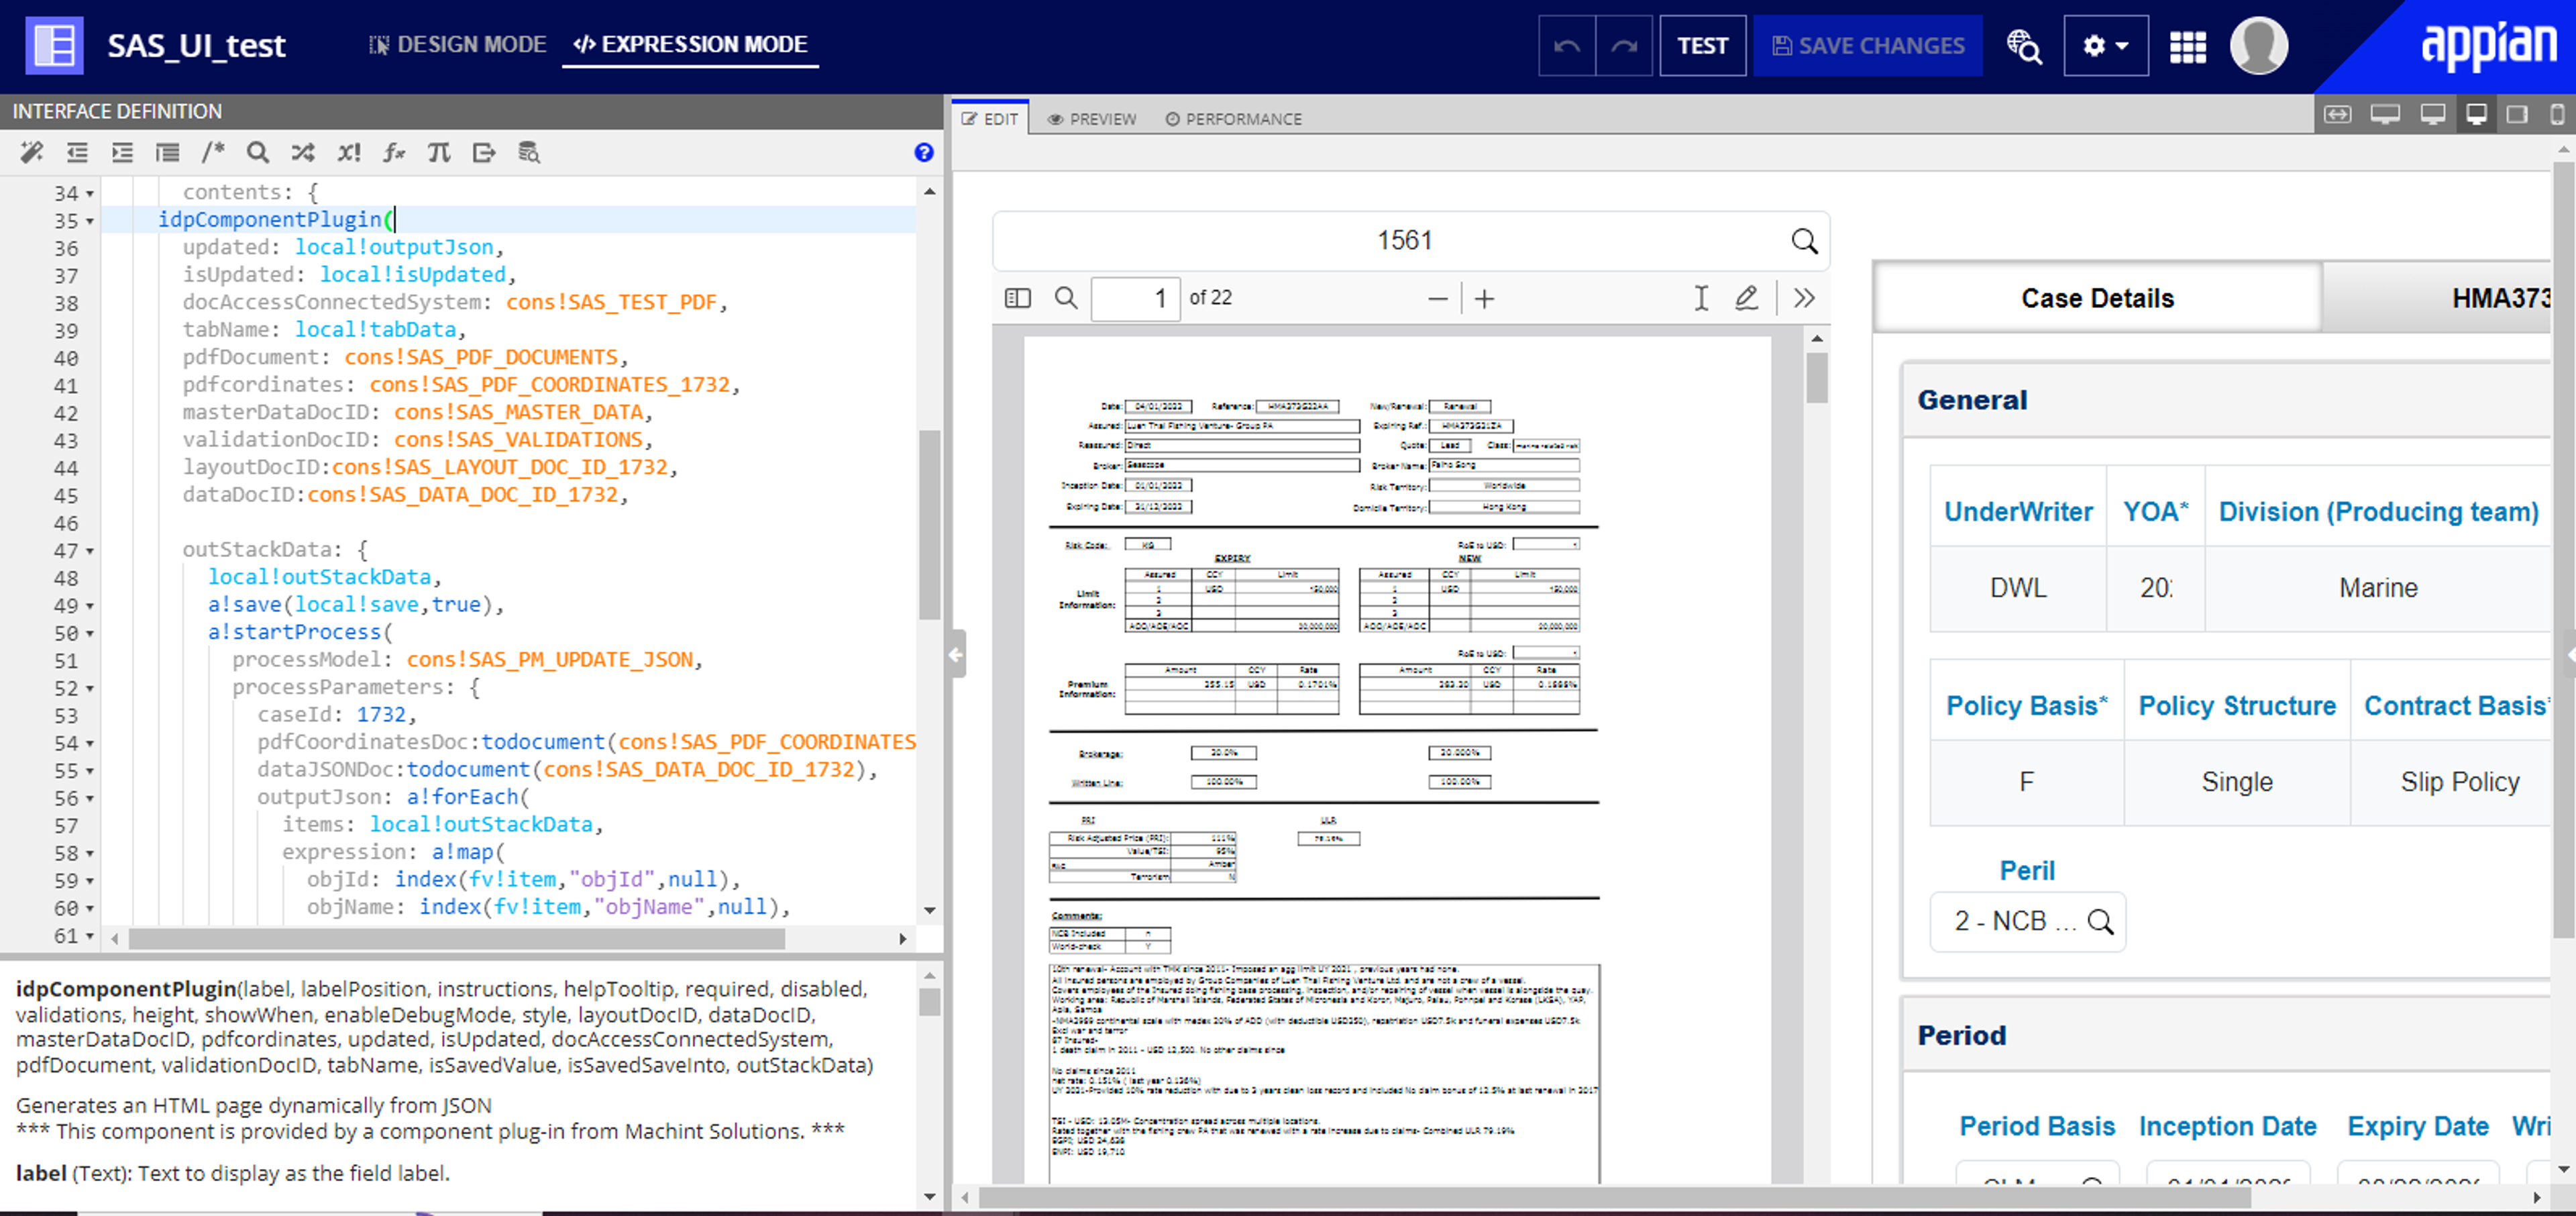Collapse a!startProcess fold at line 50
This screenshot has height=1216, width=2576.
point(90,634)
